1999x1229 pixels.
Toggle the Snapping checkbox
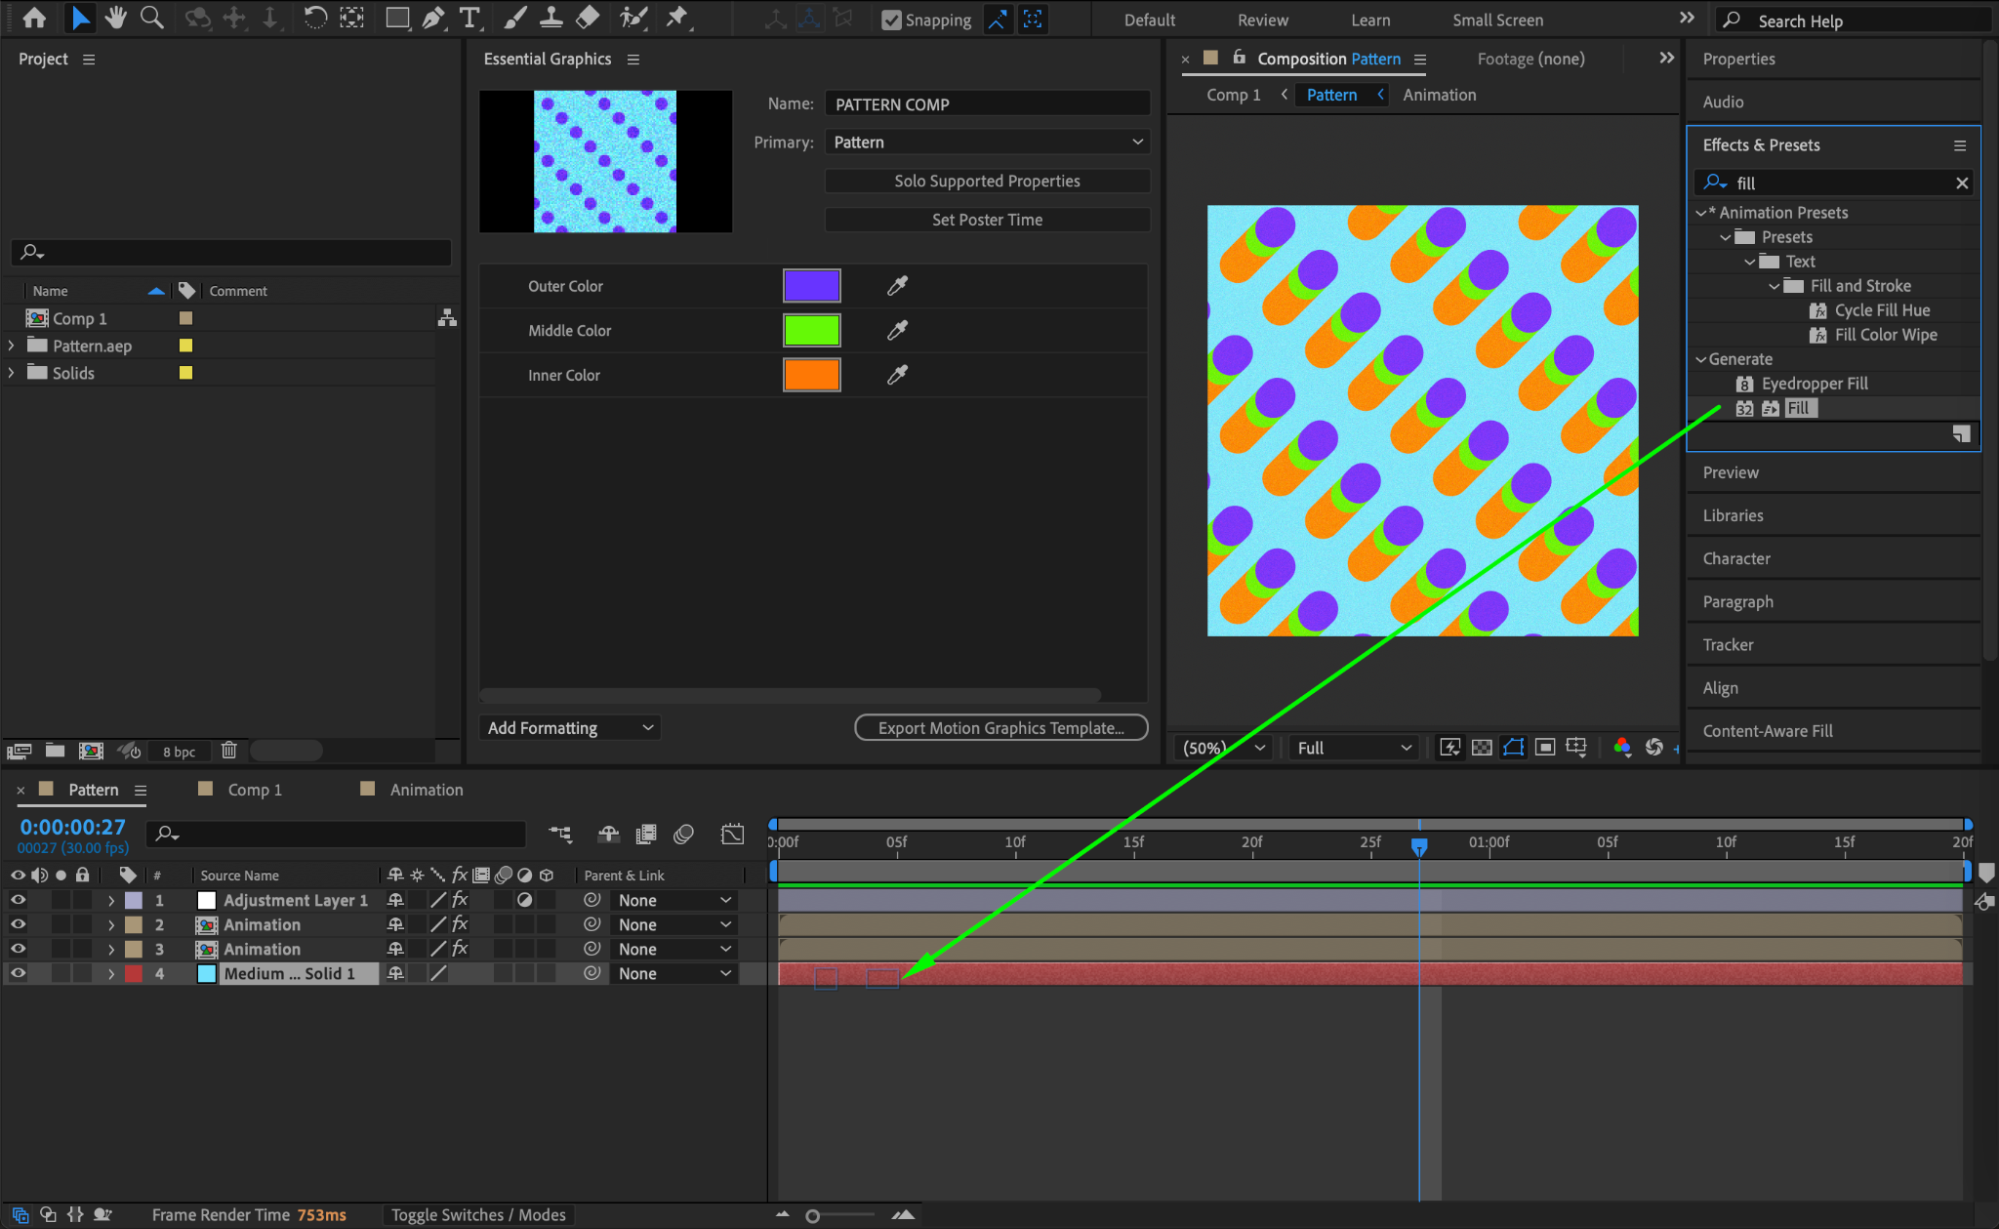[x=891, y=20]
